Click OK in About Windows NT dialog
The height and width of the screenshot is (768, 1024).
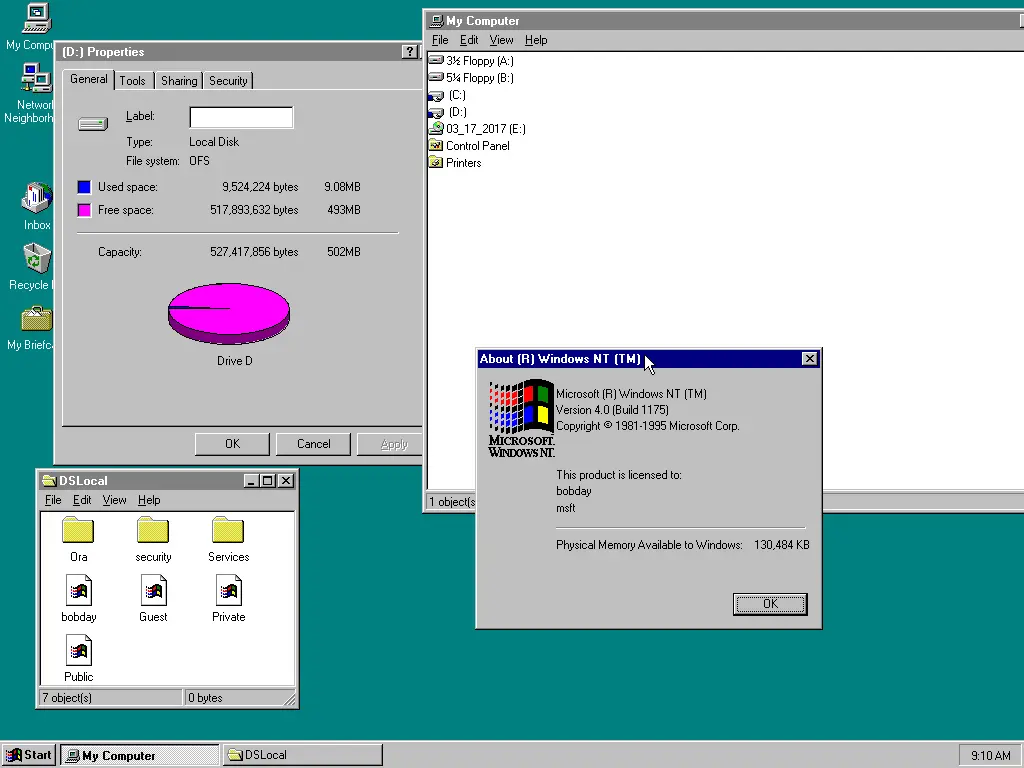pyautogui.click(x=770, y=604)
